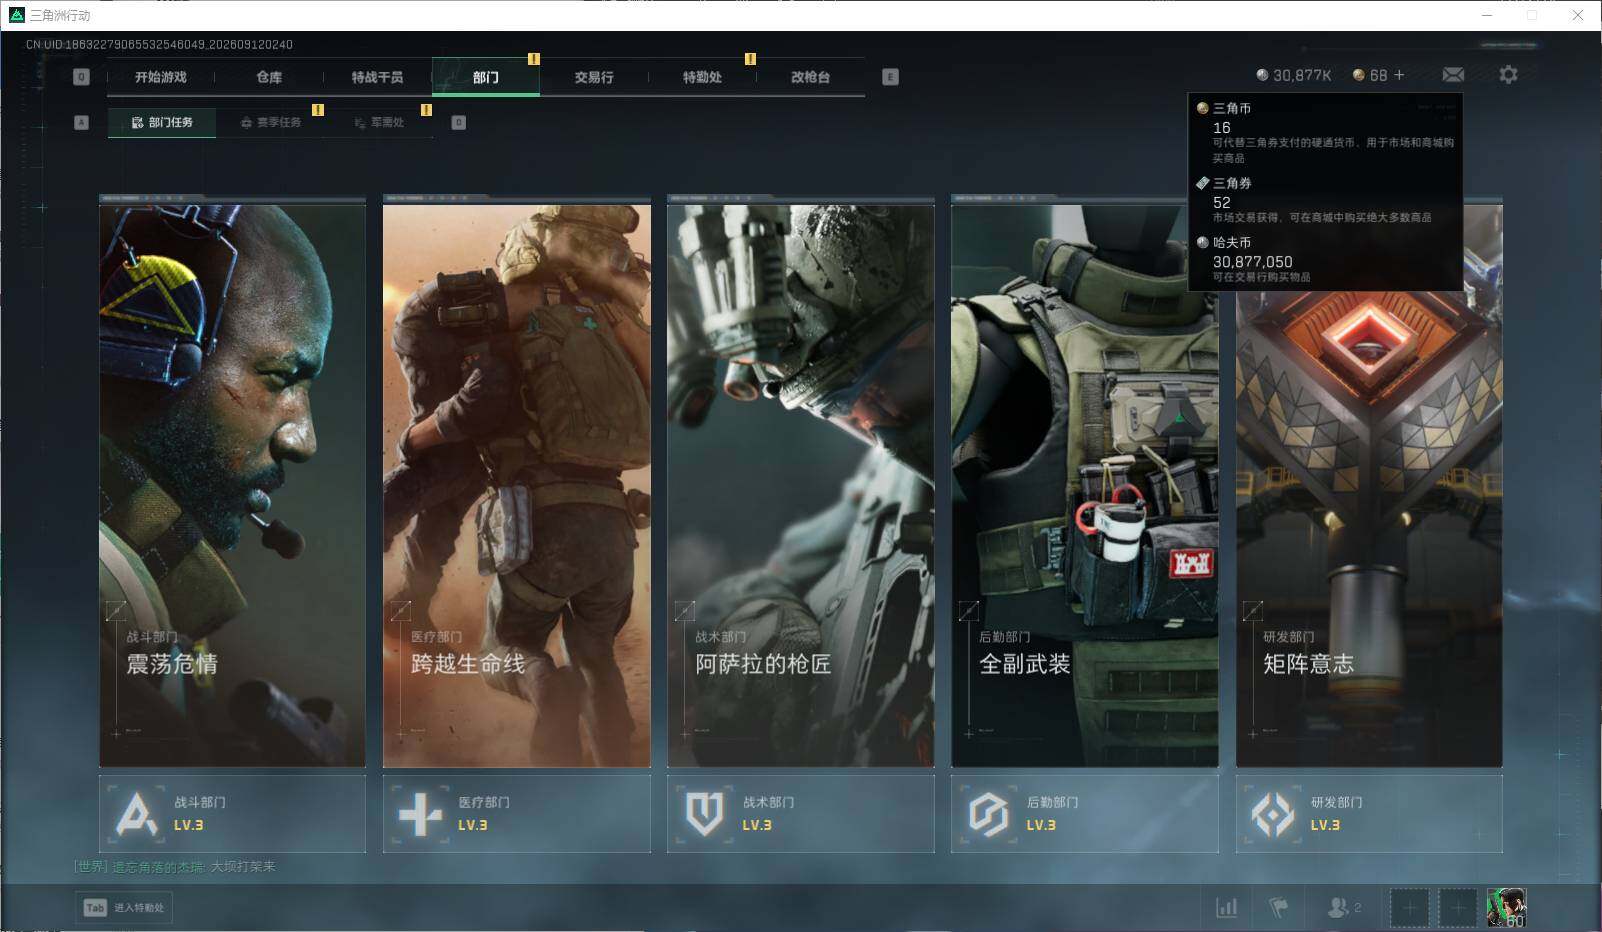
Task: Click the D key sub-tab icon
Action: tap(459, 123)
